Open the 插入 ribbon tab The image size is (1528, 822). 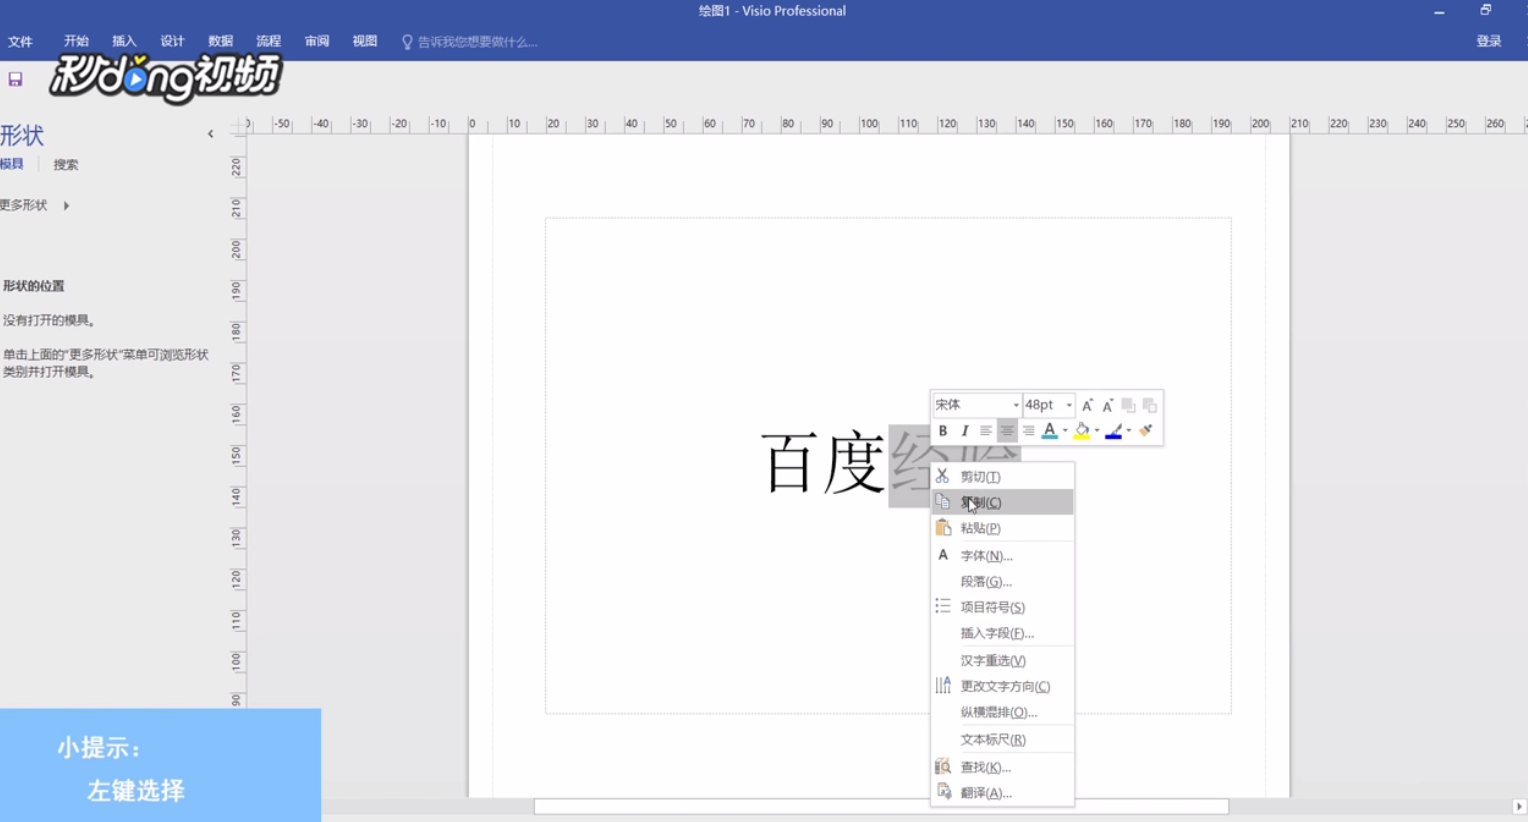tap(124, 41)
